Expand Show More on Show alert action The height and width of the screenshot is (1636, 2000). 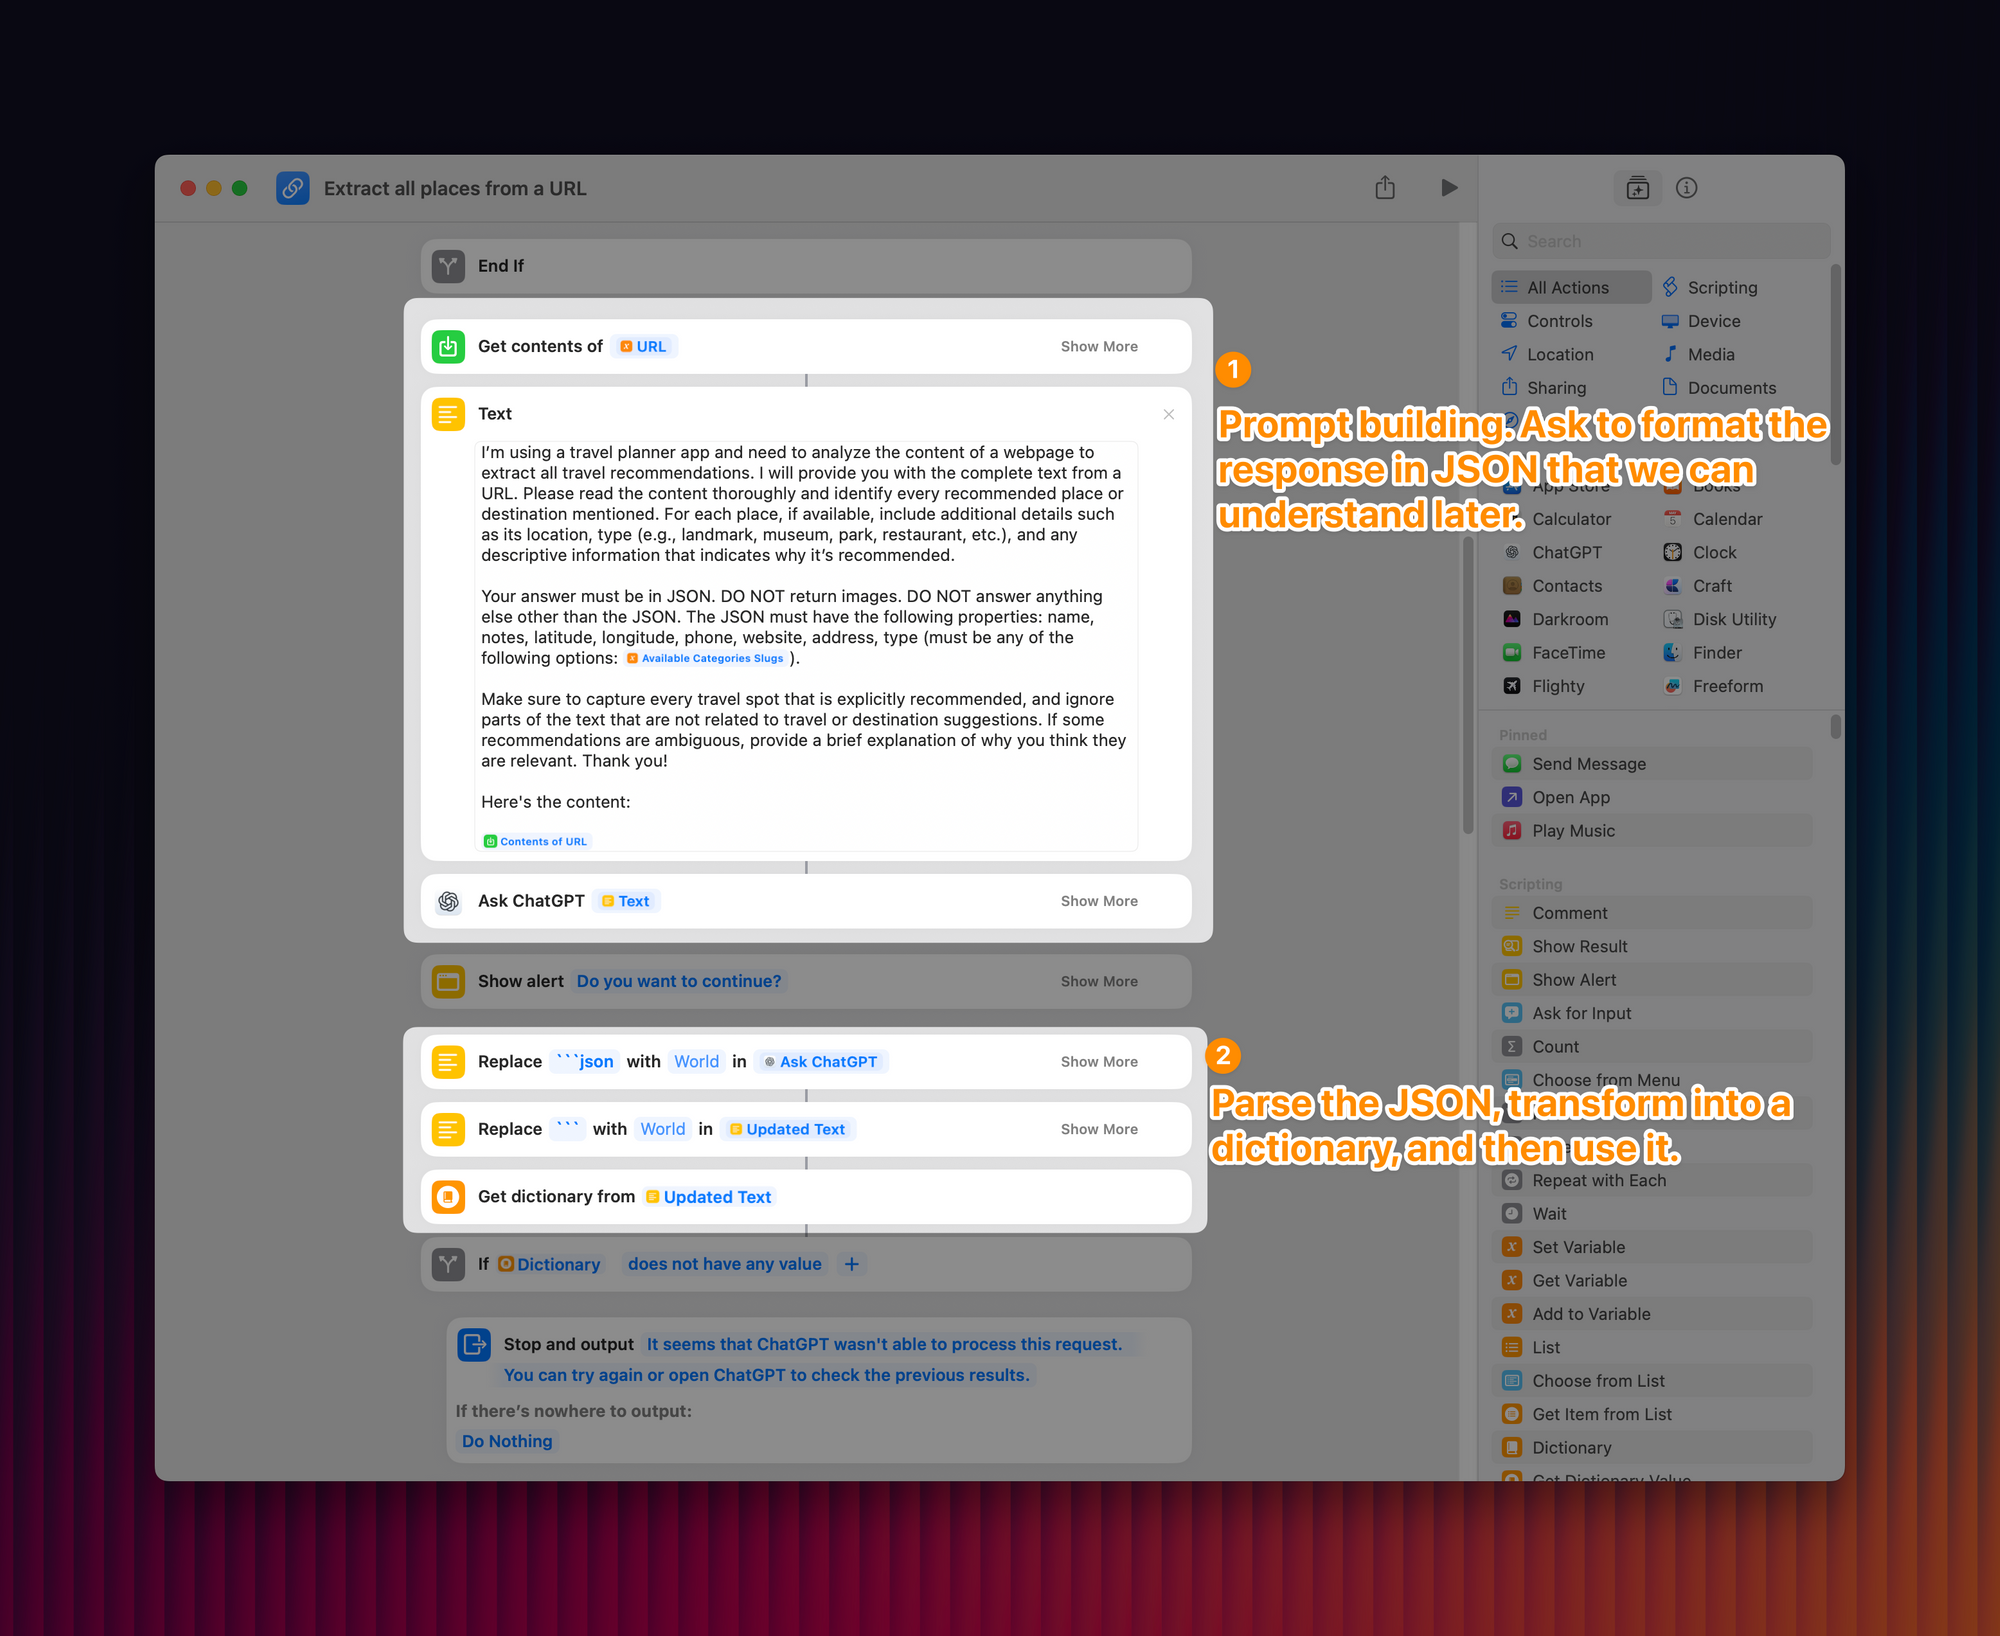[x=1099, y=982]
